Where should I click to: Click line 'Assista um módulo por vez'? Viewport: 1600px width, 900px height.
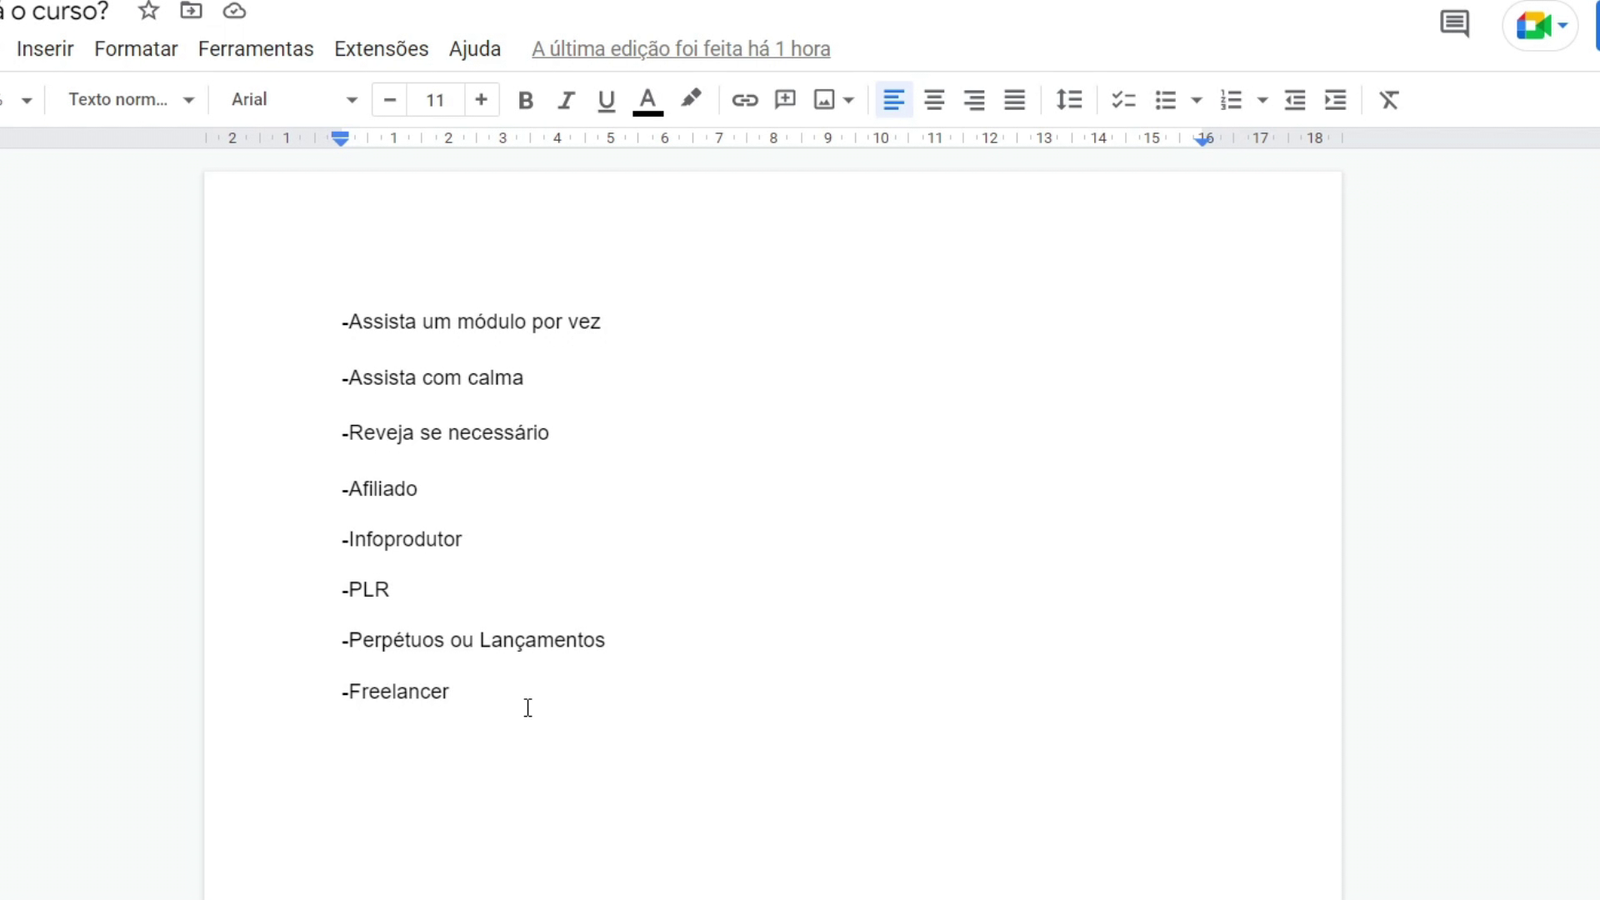point(471,322)
